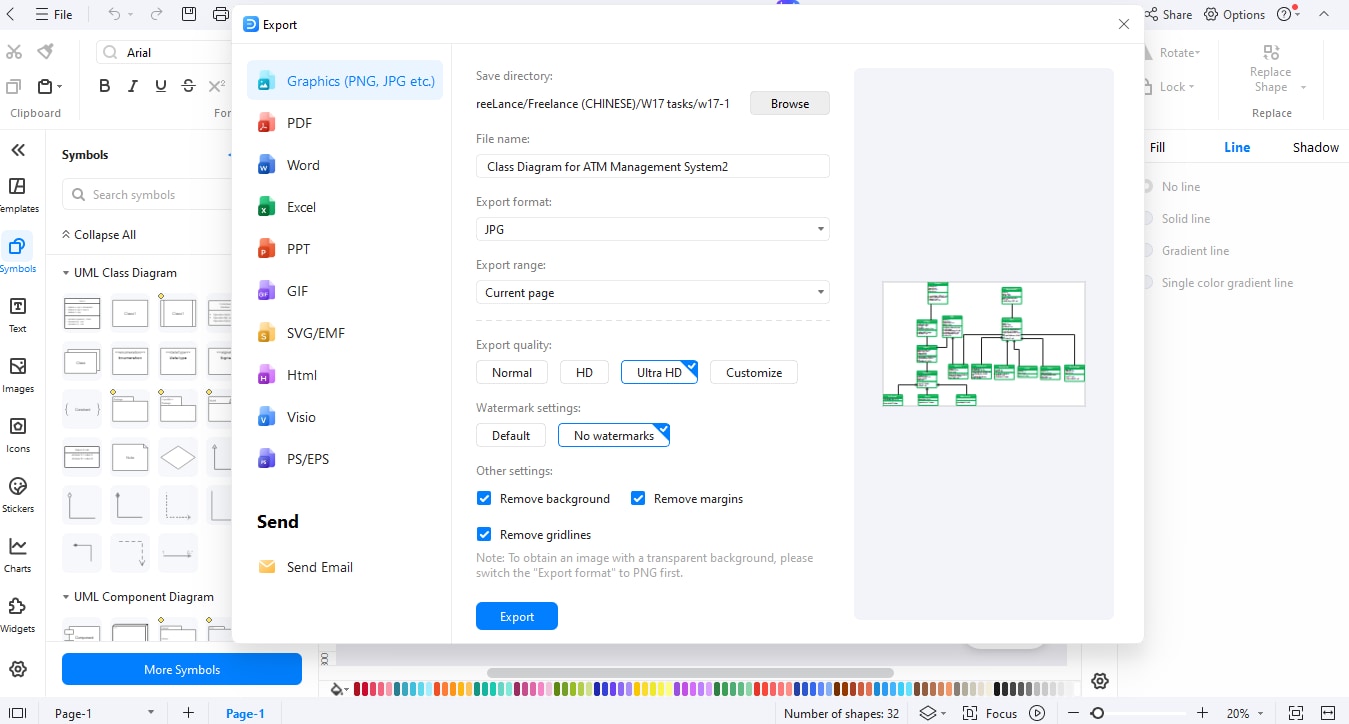The image size is (1349, 724).
Task: Click the zoom slider handle in status bar
Action: coord(1097,713)
